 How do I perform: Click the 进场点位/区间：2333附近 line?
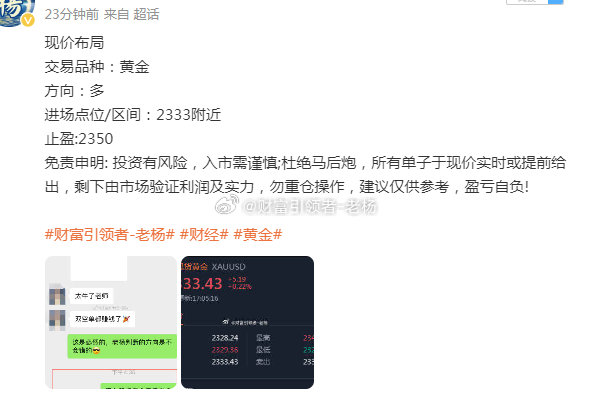(x=133, y=115)
